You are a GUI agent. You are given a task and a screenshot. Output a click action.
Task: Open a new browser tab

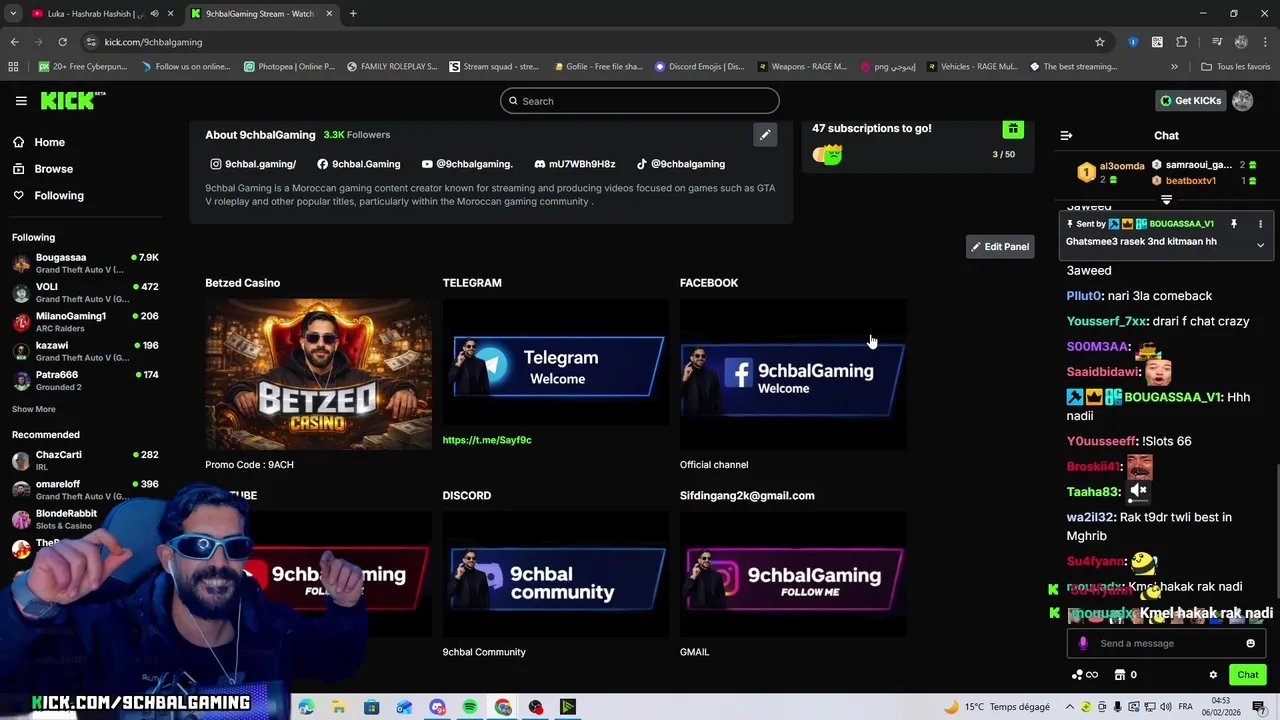353,14
